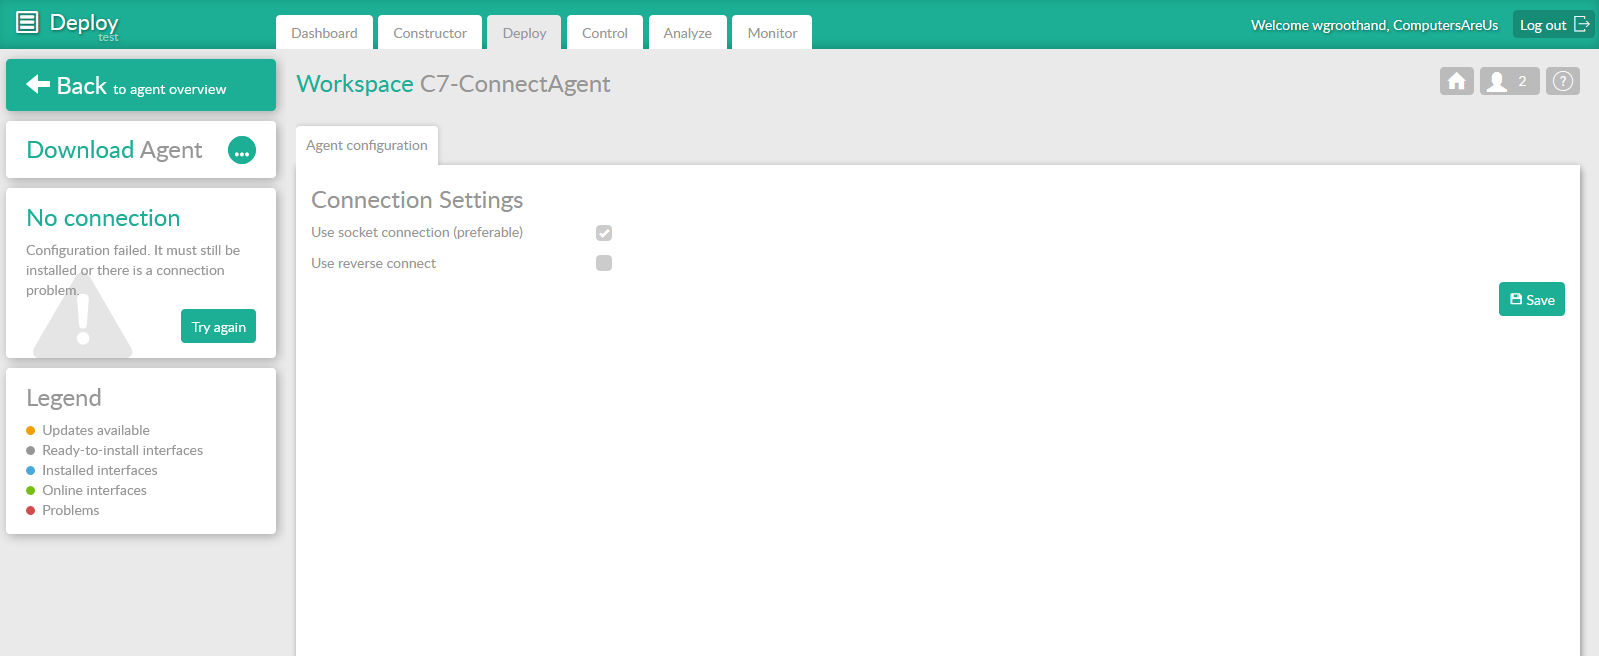Click the Try again button
This screenshot has height=656, width=1599.
(218, 327)
